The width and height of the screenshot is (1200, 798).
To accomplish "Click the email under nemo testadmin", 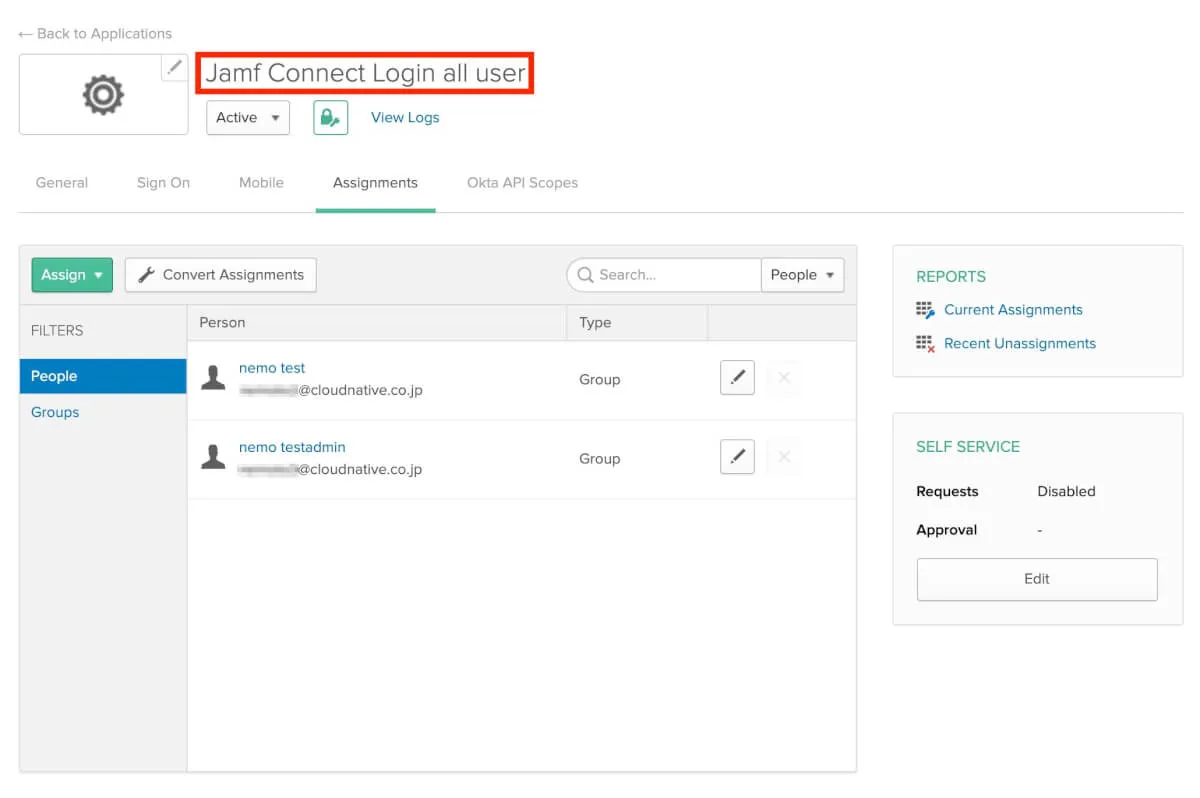I will 330,469.
